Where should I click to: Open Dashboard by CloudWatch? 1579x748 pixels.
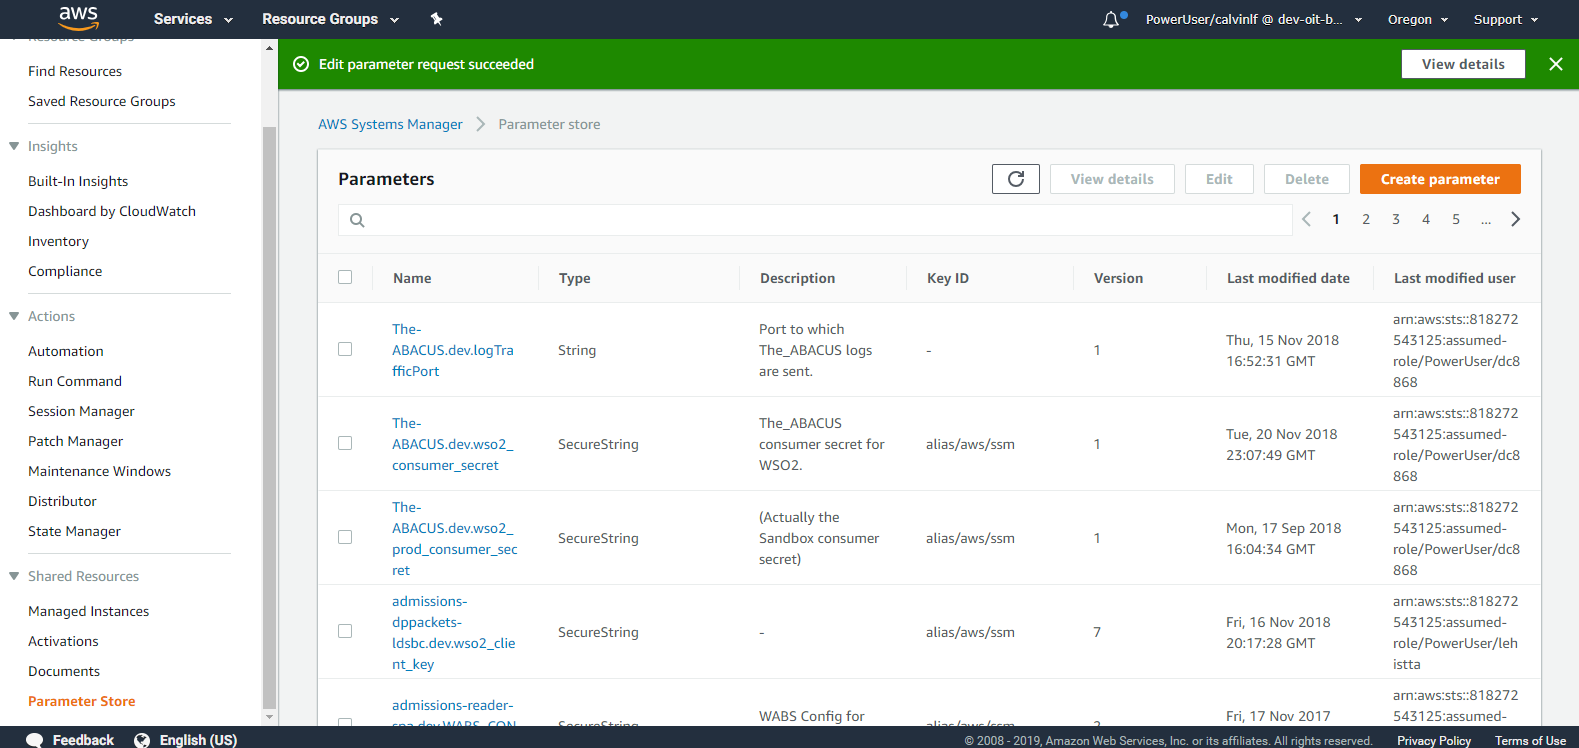[112, 211]
